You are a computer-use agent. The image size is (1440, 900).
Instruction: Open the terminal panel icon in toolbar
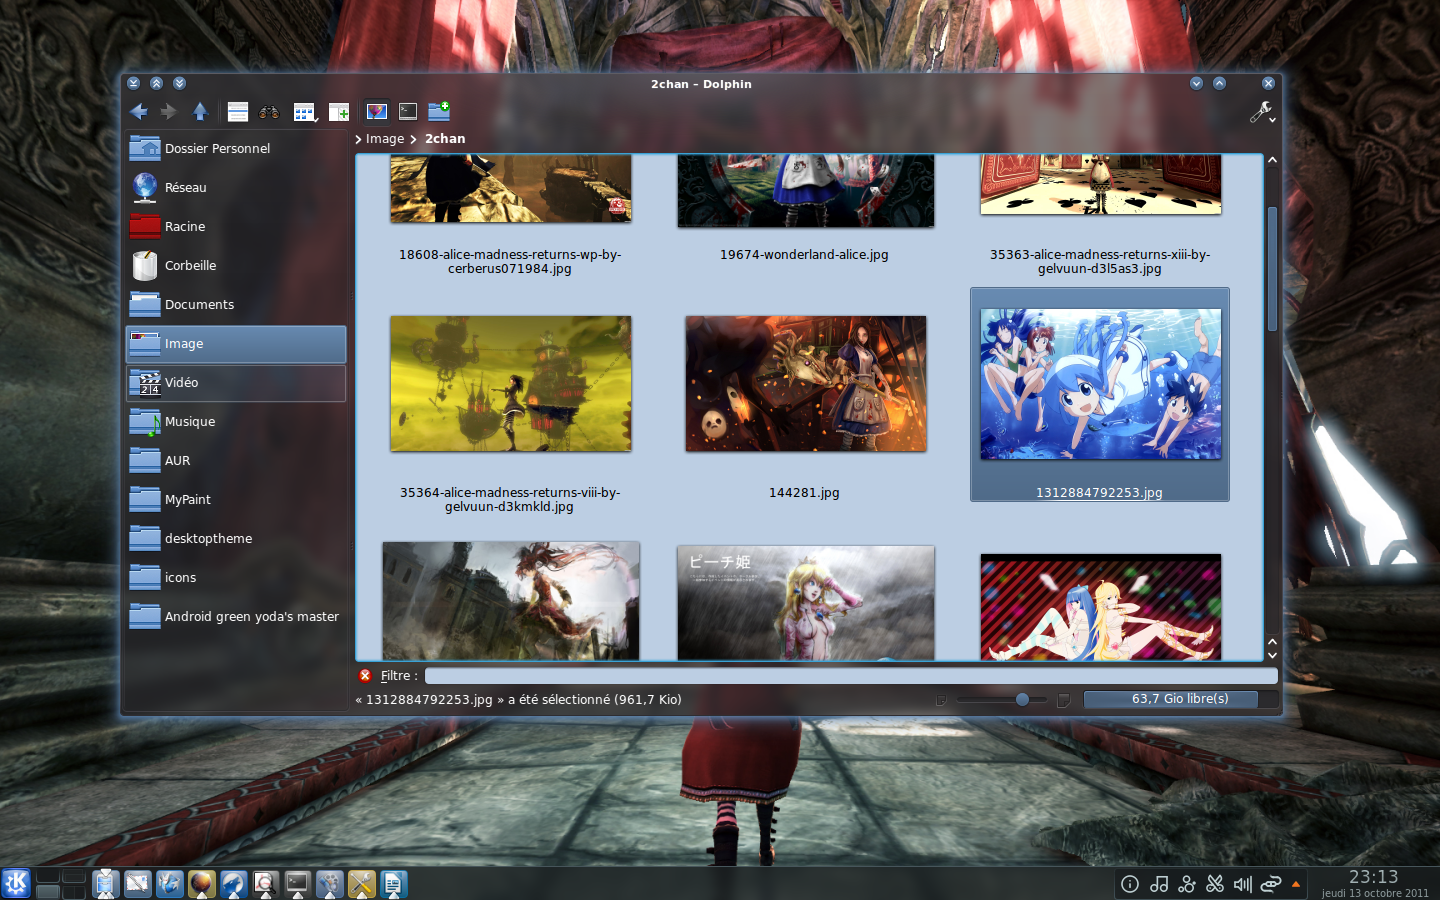click(408, 111)
